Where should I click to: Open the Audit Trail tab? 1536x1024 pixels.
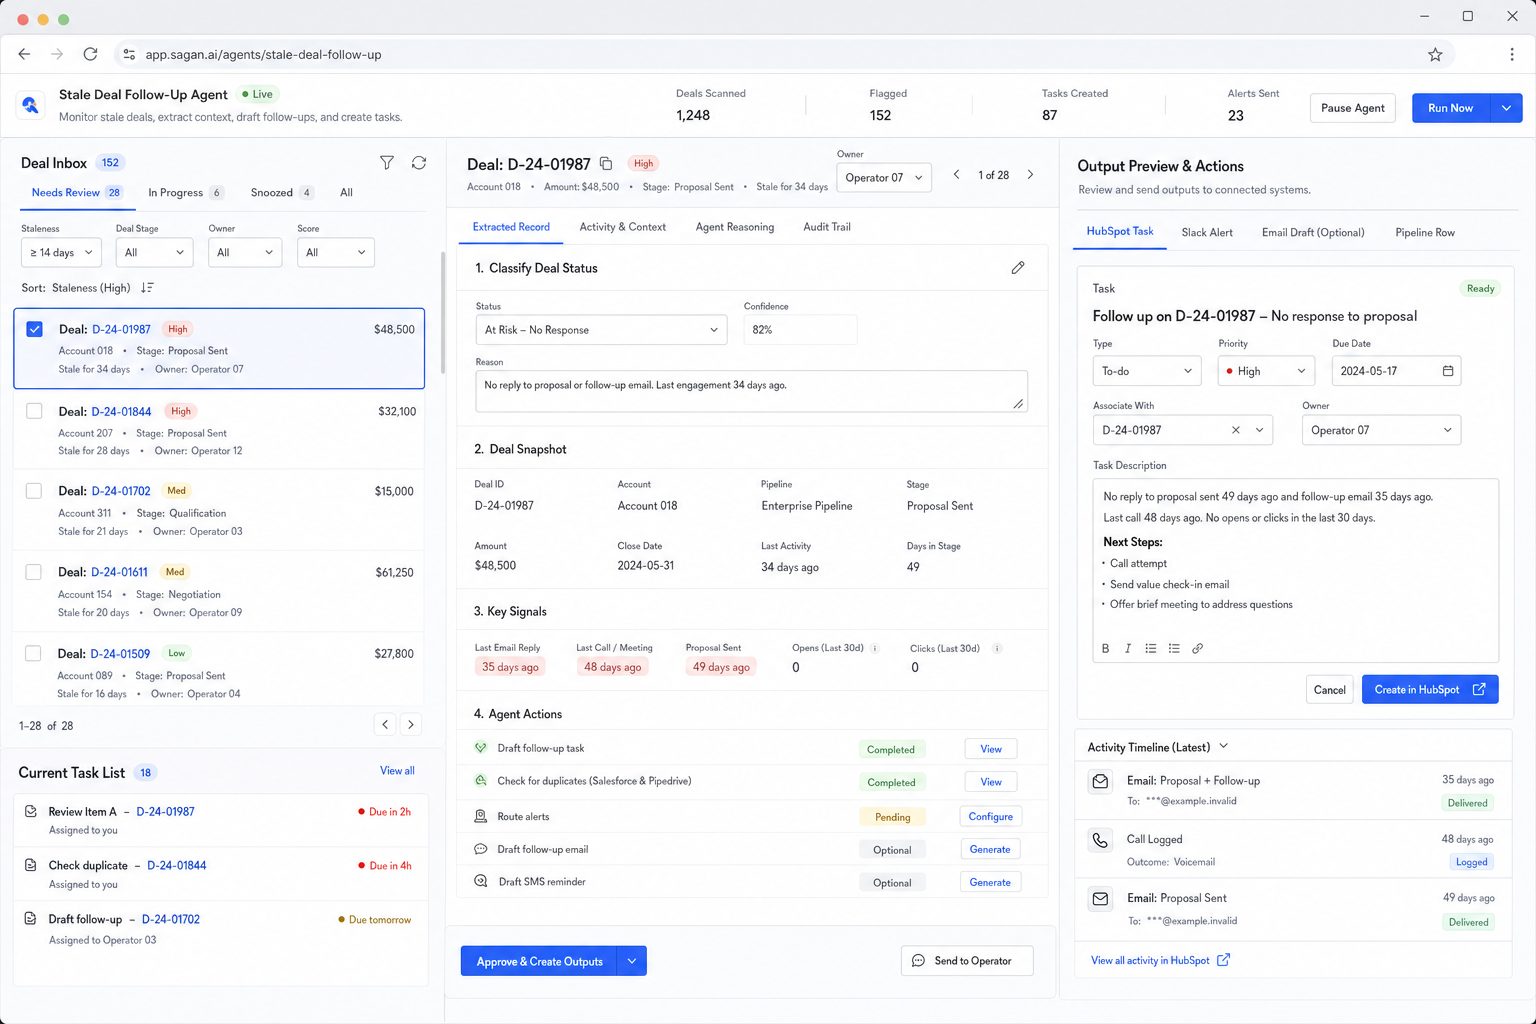point(827,227)
